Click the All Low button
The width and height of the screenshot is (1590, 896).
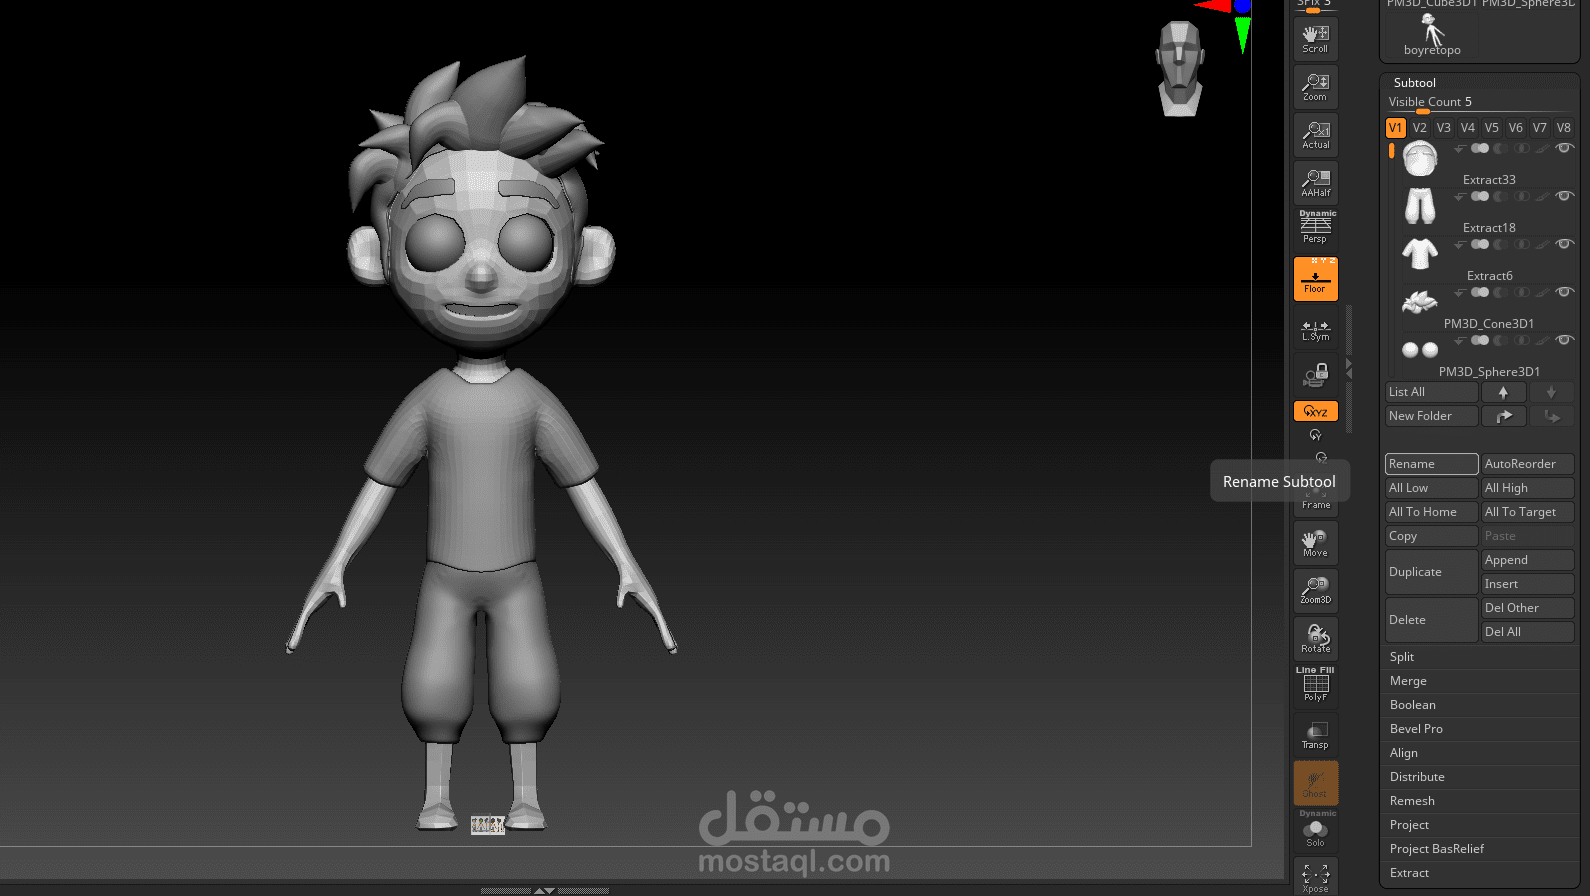coord(1431,488)
